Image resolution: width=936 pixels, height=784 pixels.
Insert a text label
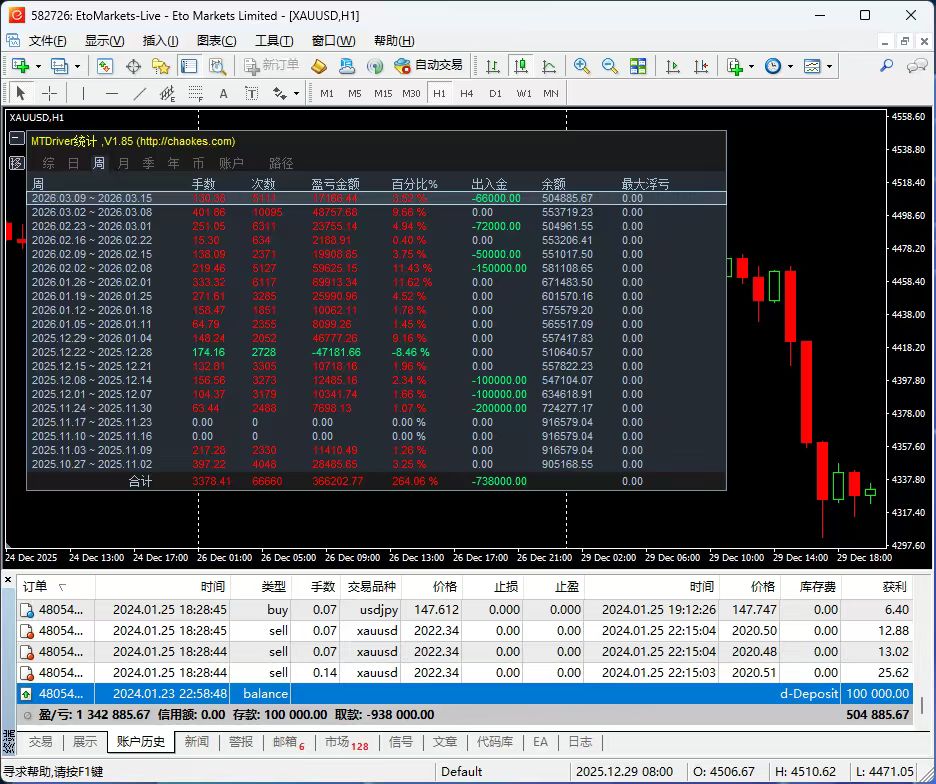click(x=251, y=93)
